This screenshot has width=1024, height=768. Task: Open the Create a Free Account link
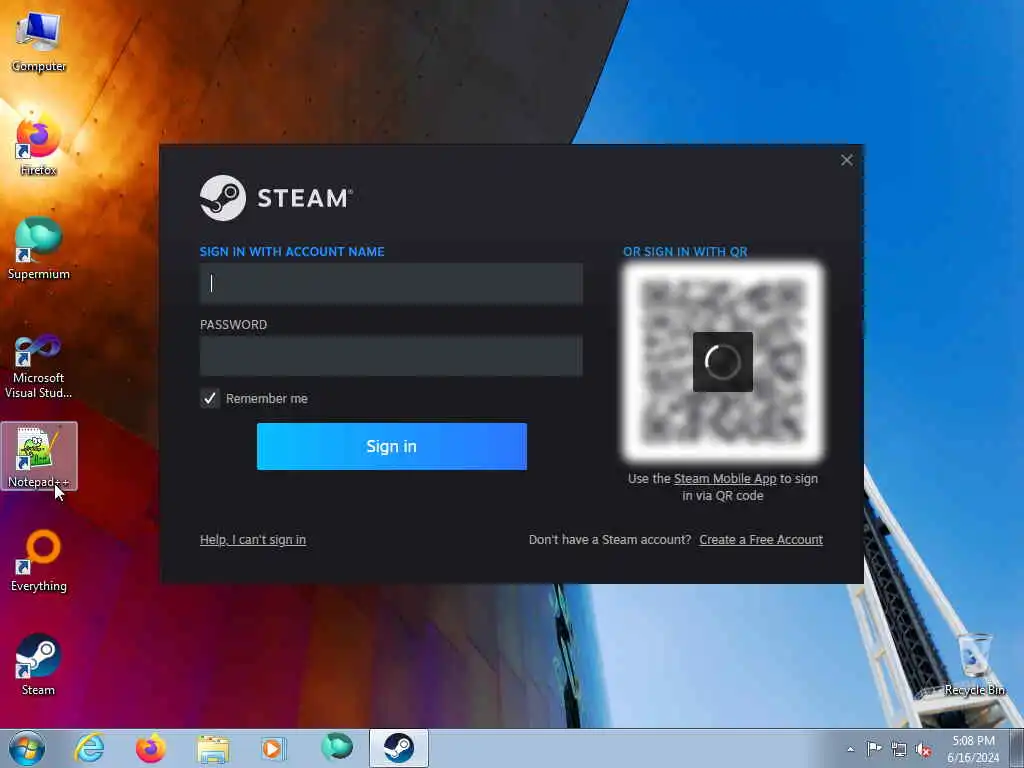(x=761, y=539)
